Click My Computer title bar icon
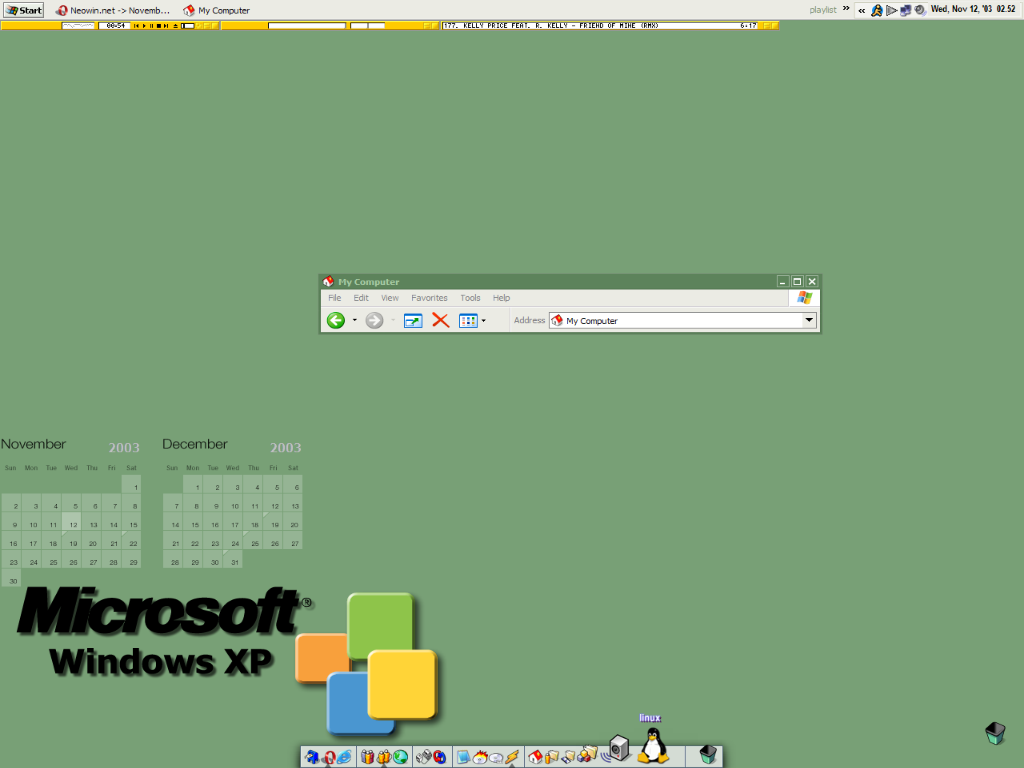Viewport: 1024px width, 768px height. tap(328, 281)
